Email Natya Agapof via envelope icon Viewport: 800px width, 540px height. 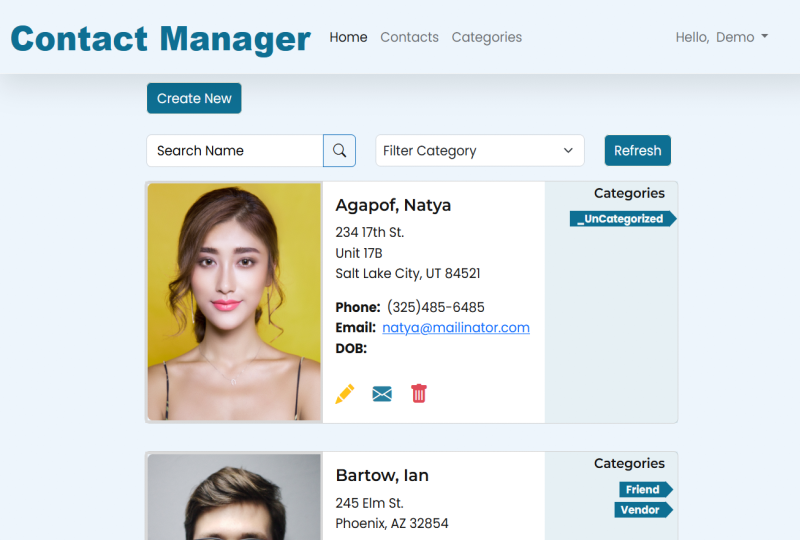coord(382,394)
